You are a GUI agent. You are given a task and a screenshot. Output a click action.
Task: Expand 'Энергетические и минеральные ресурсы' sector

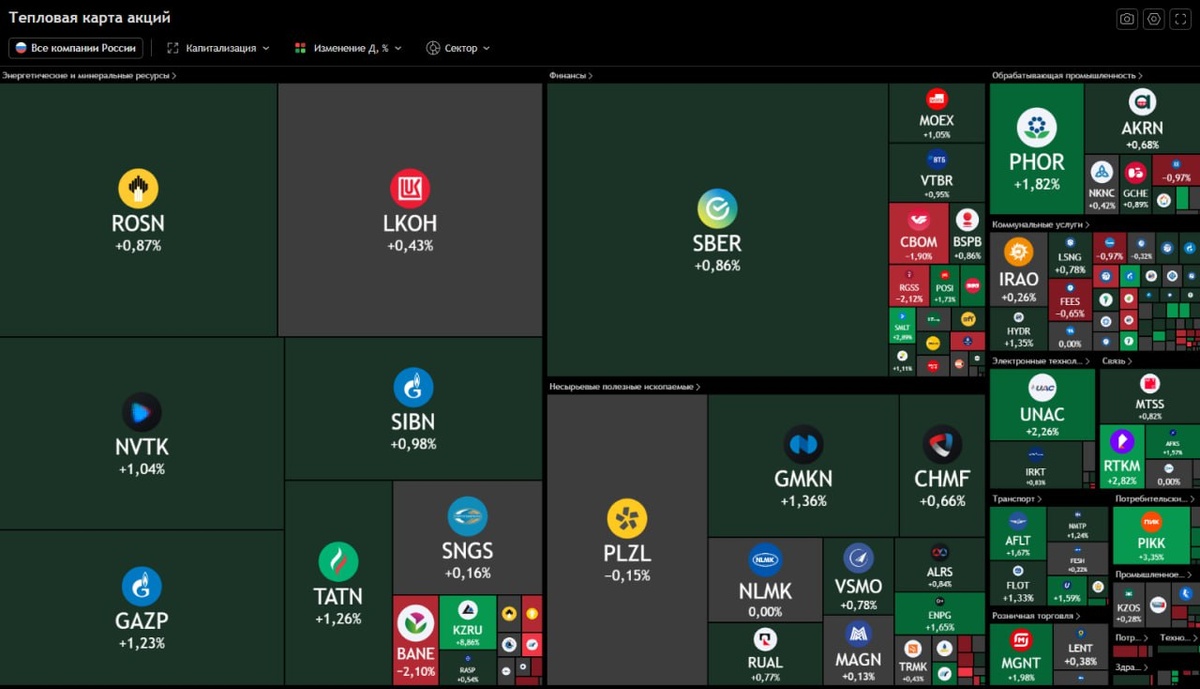(x=89, y=75)
